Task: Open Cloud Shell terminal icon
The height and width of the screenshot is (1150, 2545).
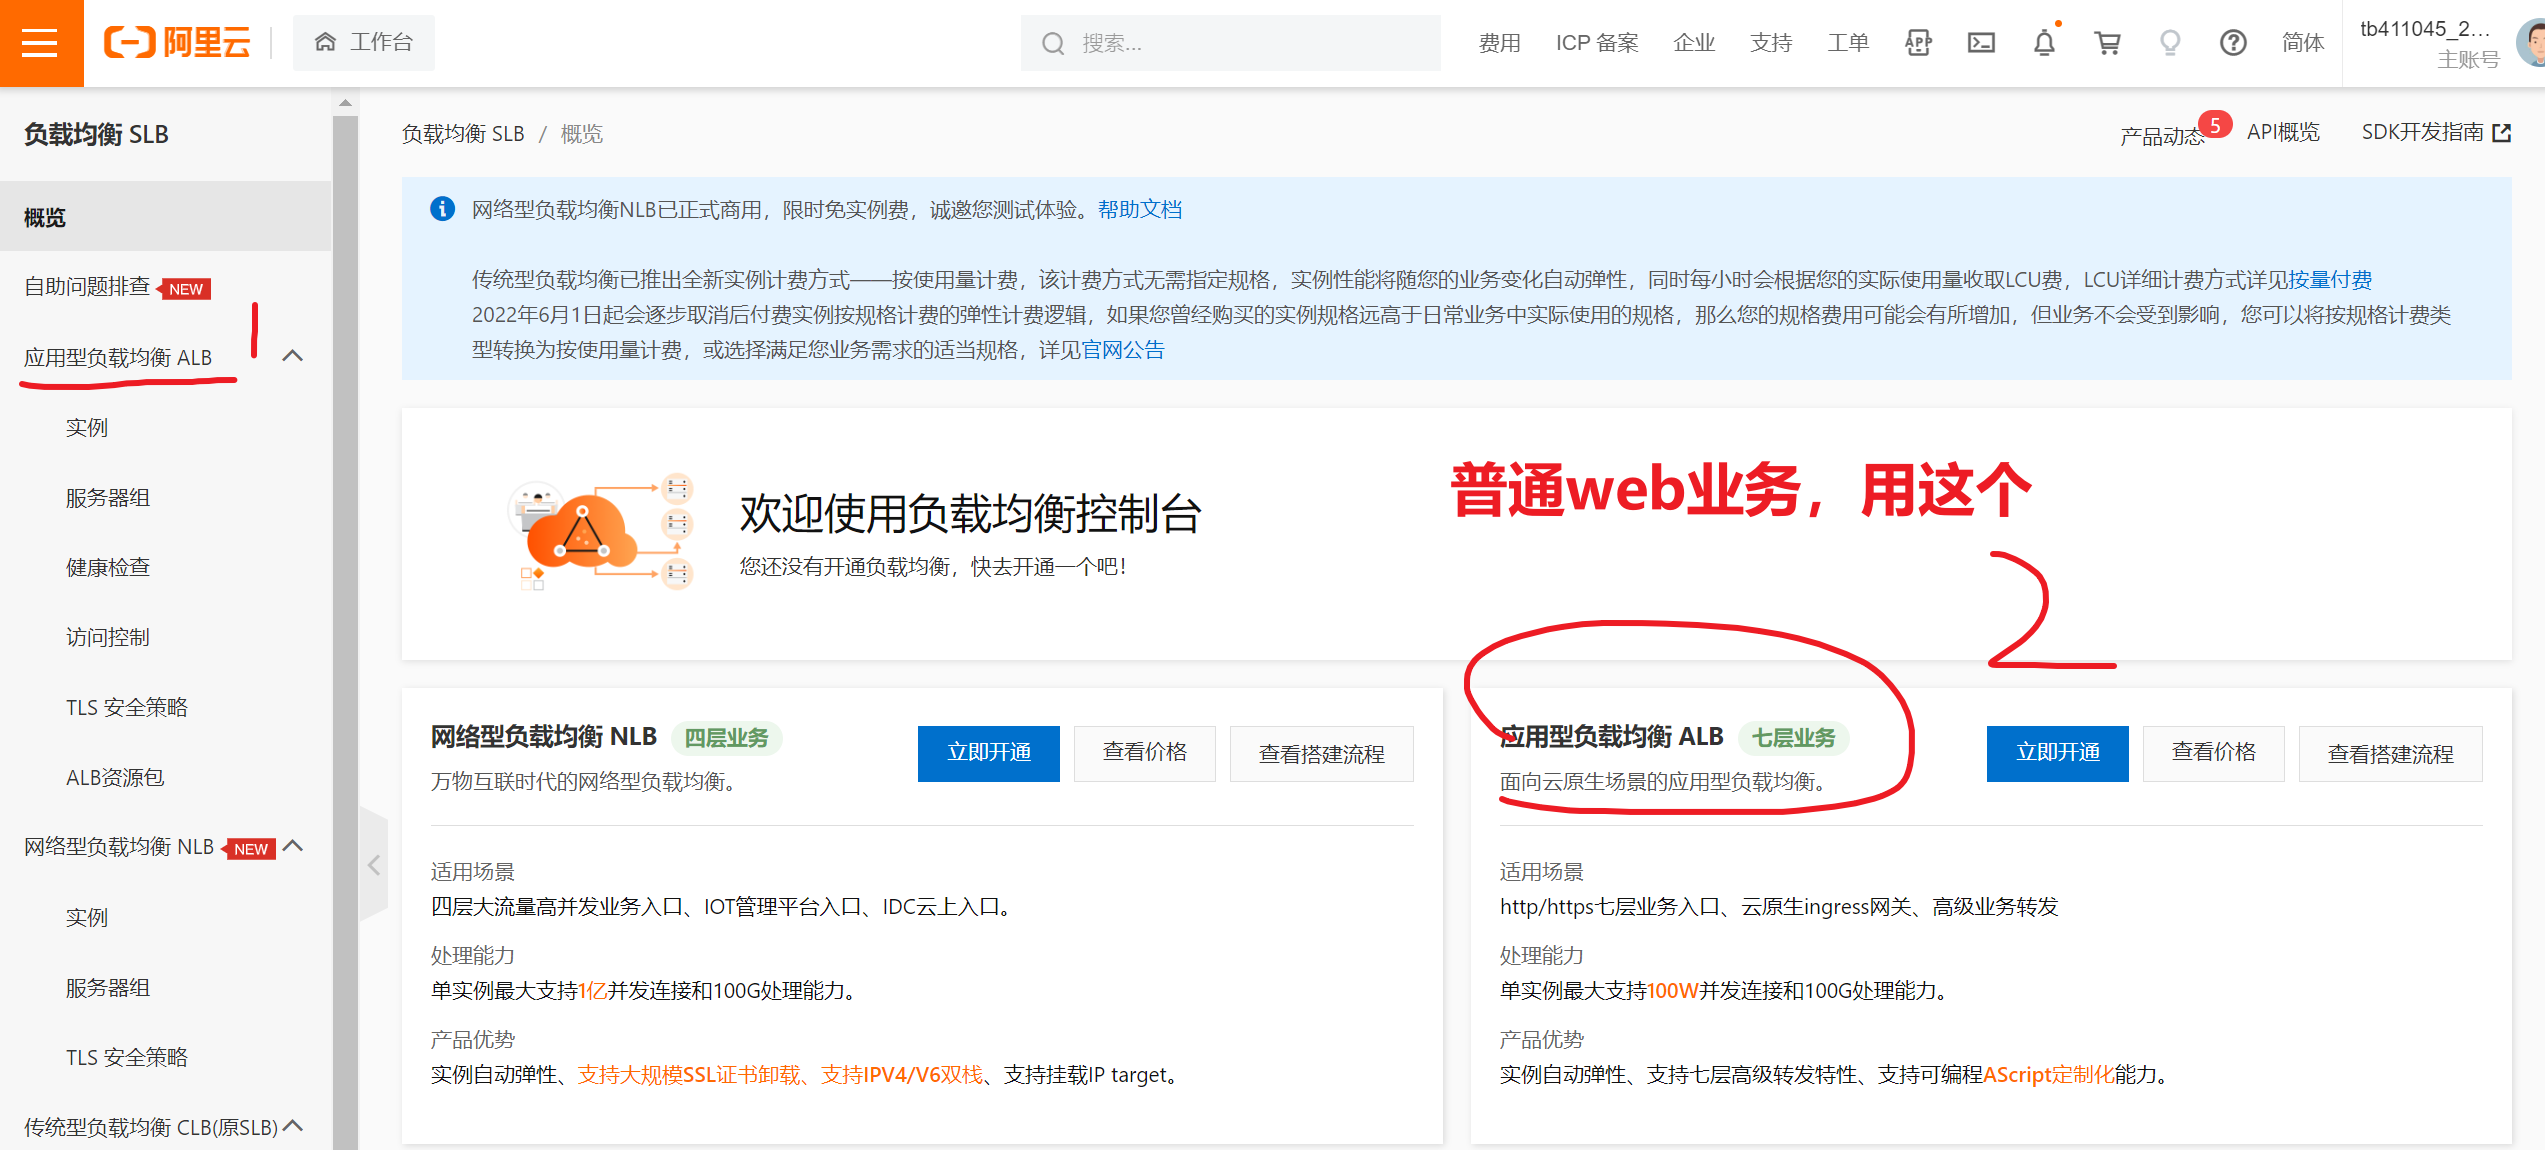Action: [x=1980, y=43]
